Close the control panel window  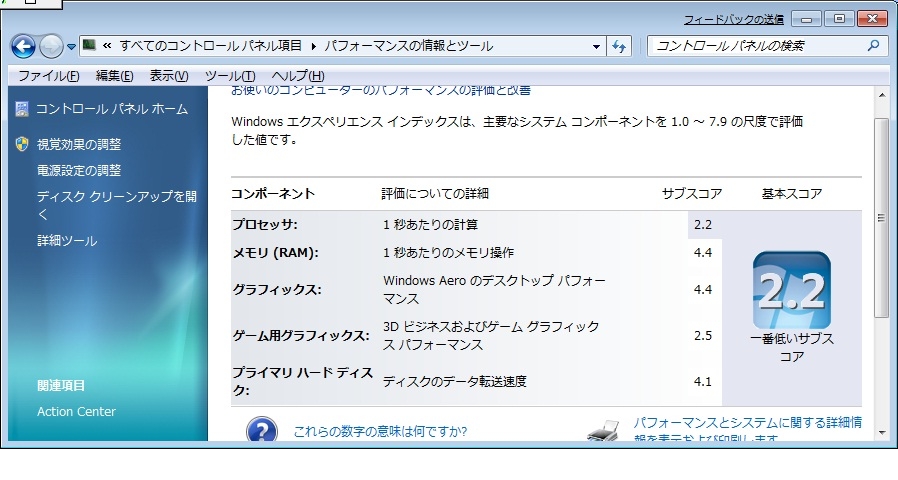coord(872,19)
